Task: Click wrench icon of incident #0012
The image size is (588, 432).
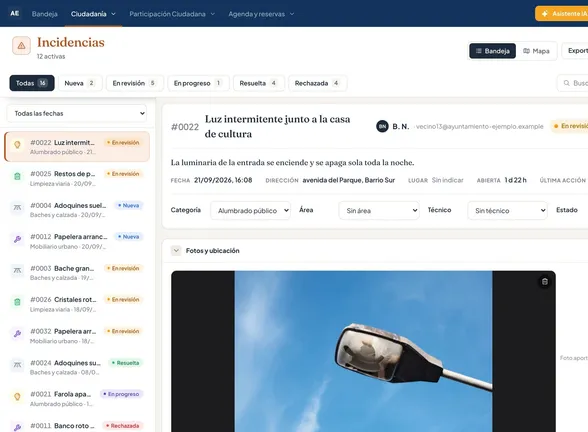Action: [17, 239]
